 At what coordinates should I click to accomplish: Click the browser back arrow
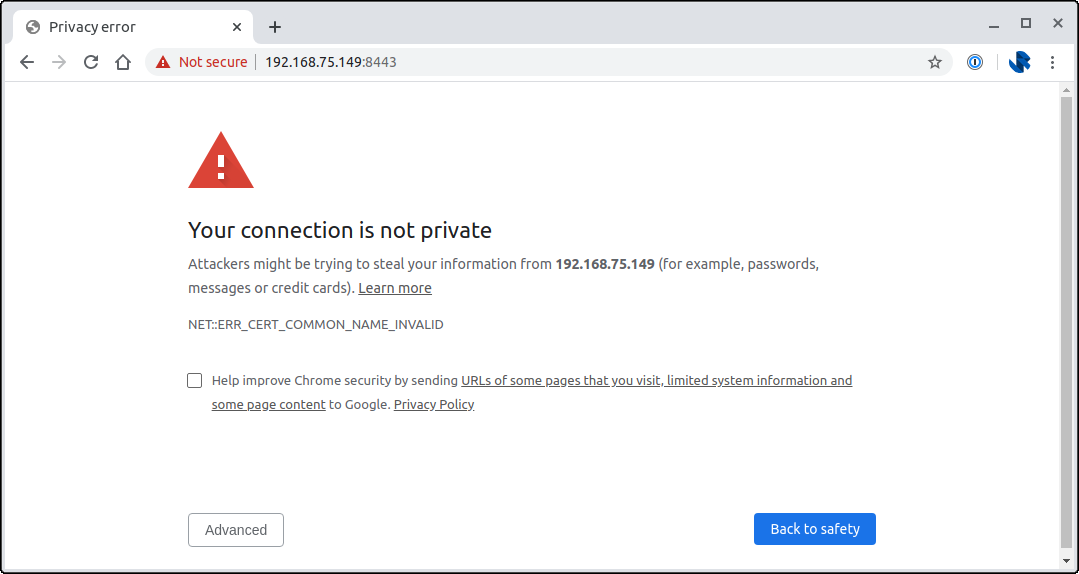[27, 62]
